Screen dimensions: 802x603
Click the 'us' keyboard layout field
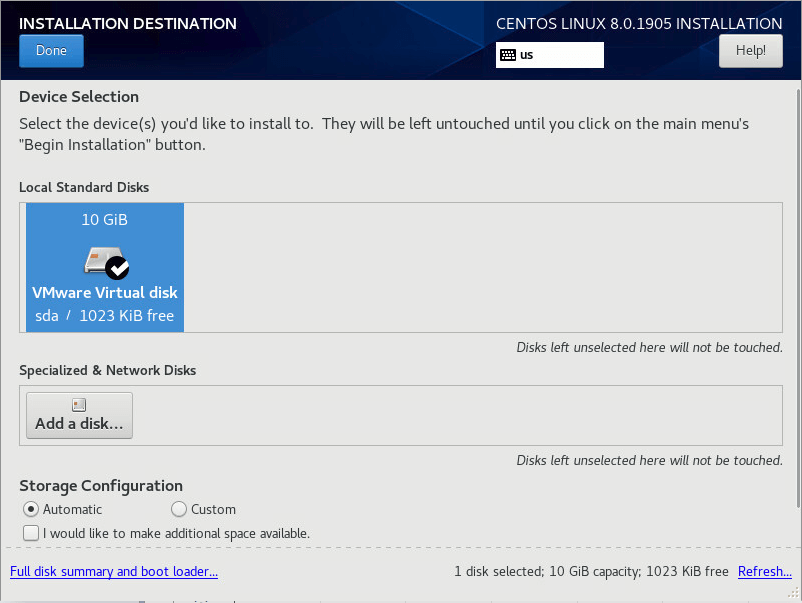(x=560, y=55)
